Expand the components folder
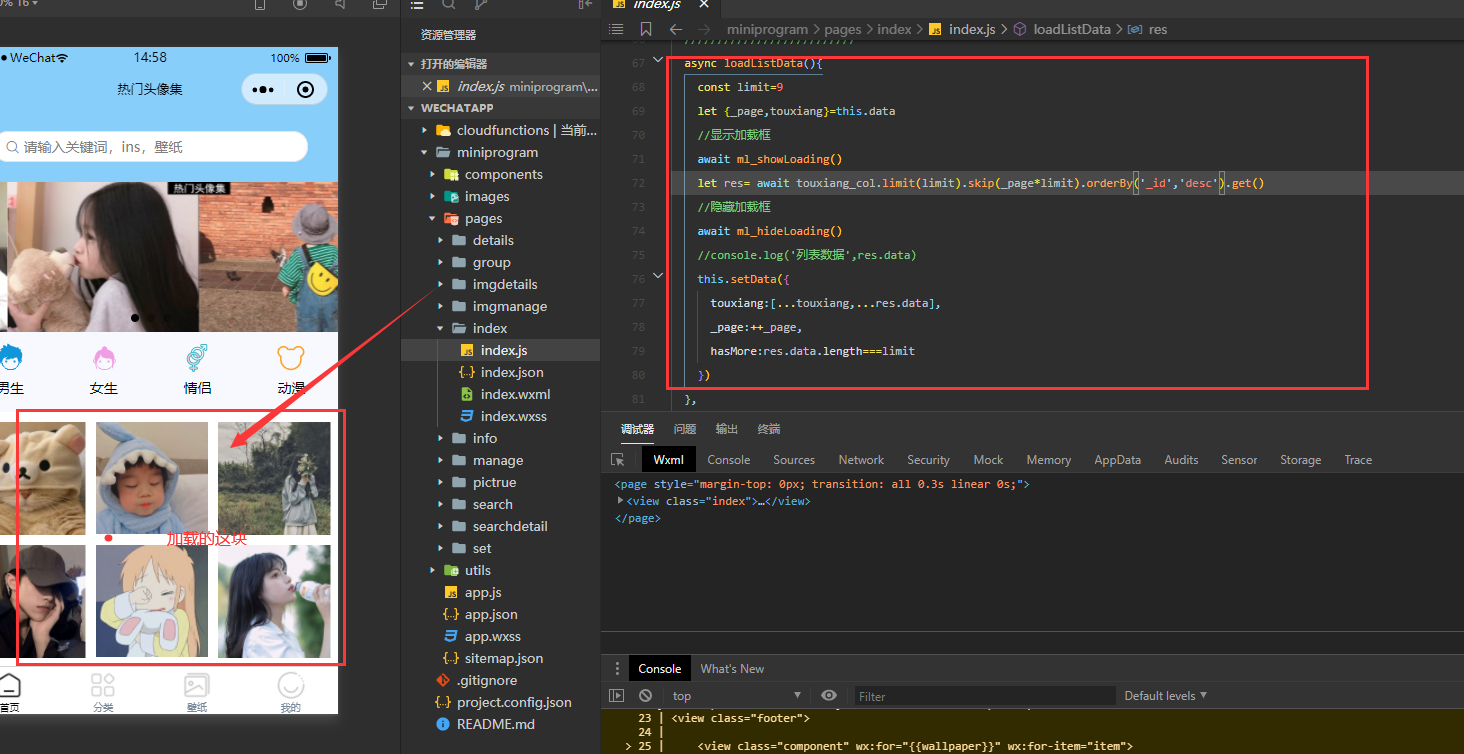The image size is (1464, 754). [433, 175]
